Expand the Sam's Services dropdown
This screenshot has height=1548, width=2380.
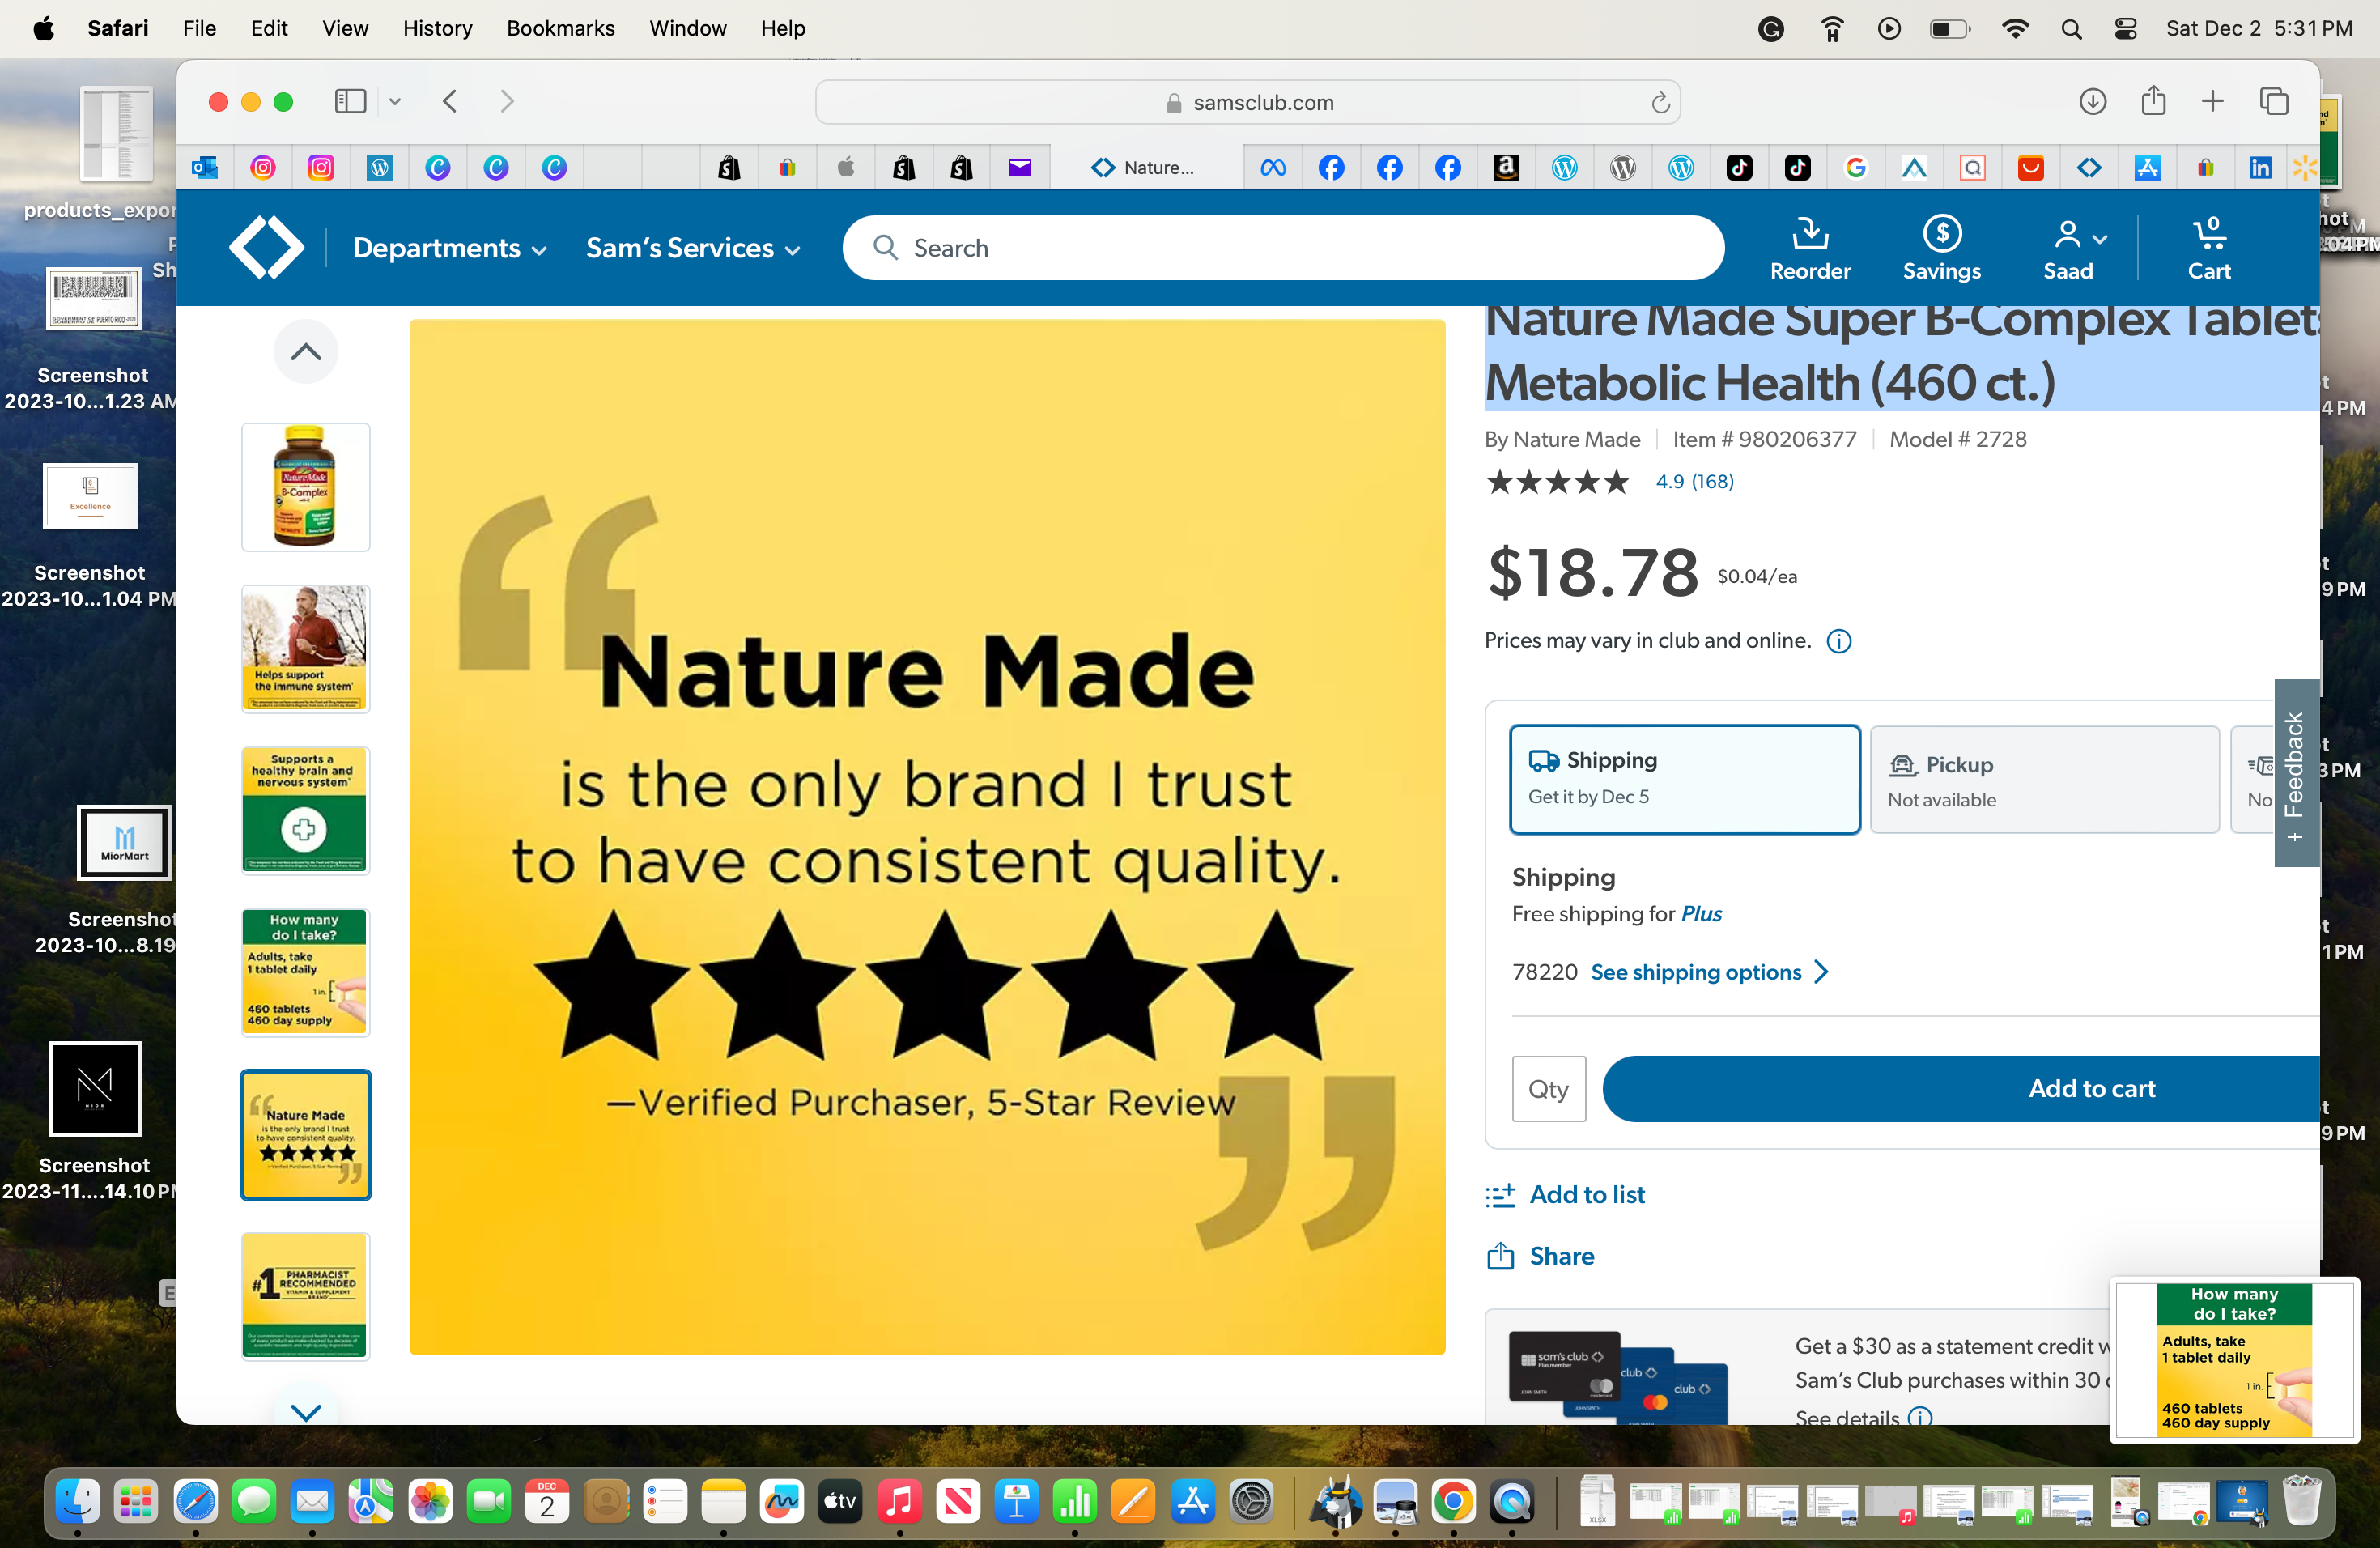click(x=693, y=248)
